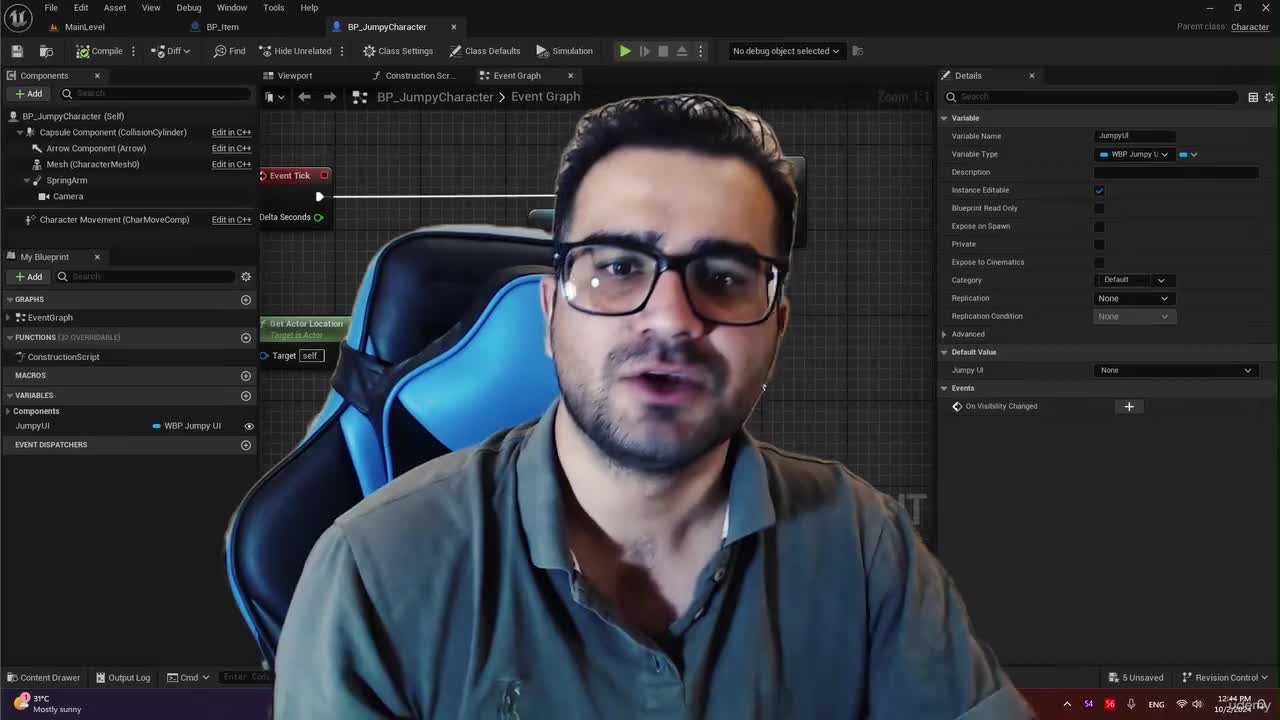Enable the Blueprint Read Only checkbox
1280x720 pixels.
coord(1099,208)
